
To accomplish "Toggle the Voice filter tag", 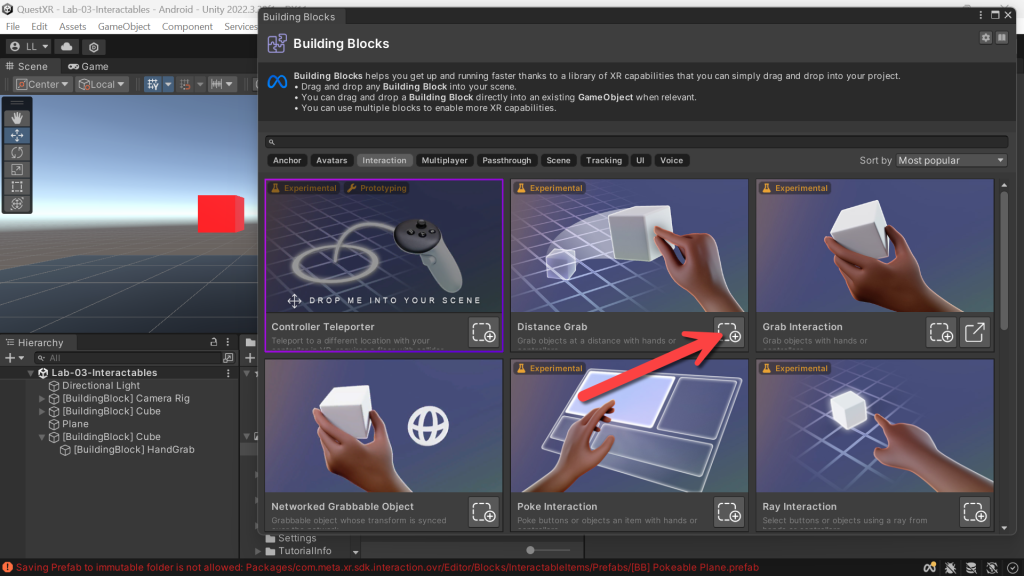I will [x=671, y=161].
